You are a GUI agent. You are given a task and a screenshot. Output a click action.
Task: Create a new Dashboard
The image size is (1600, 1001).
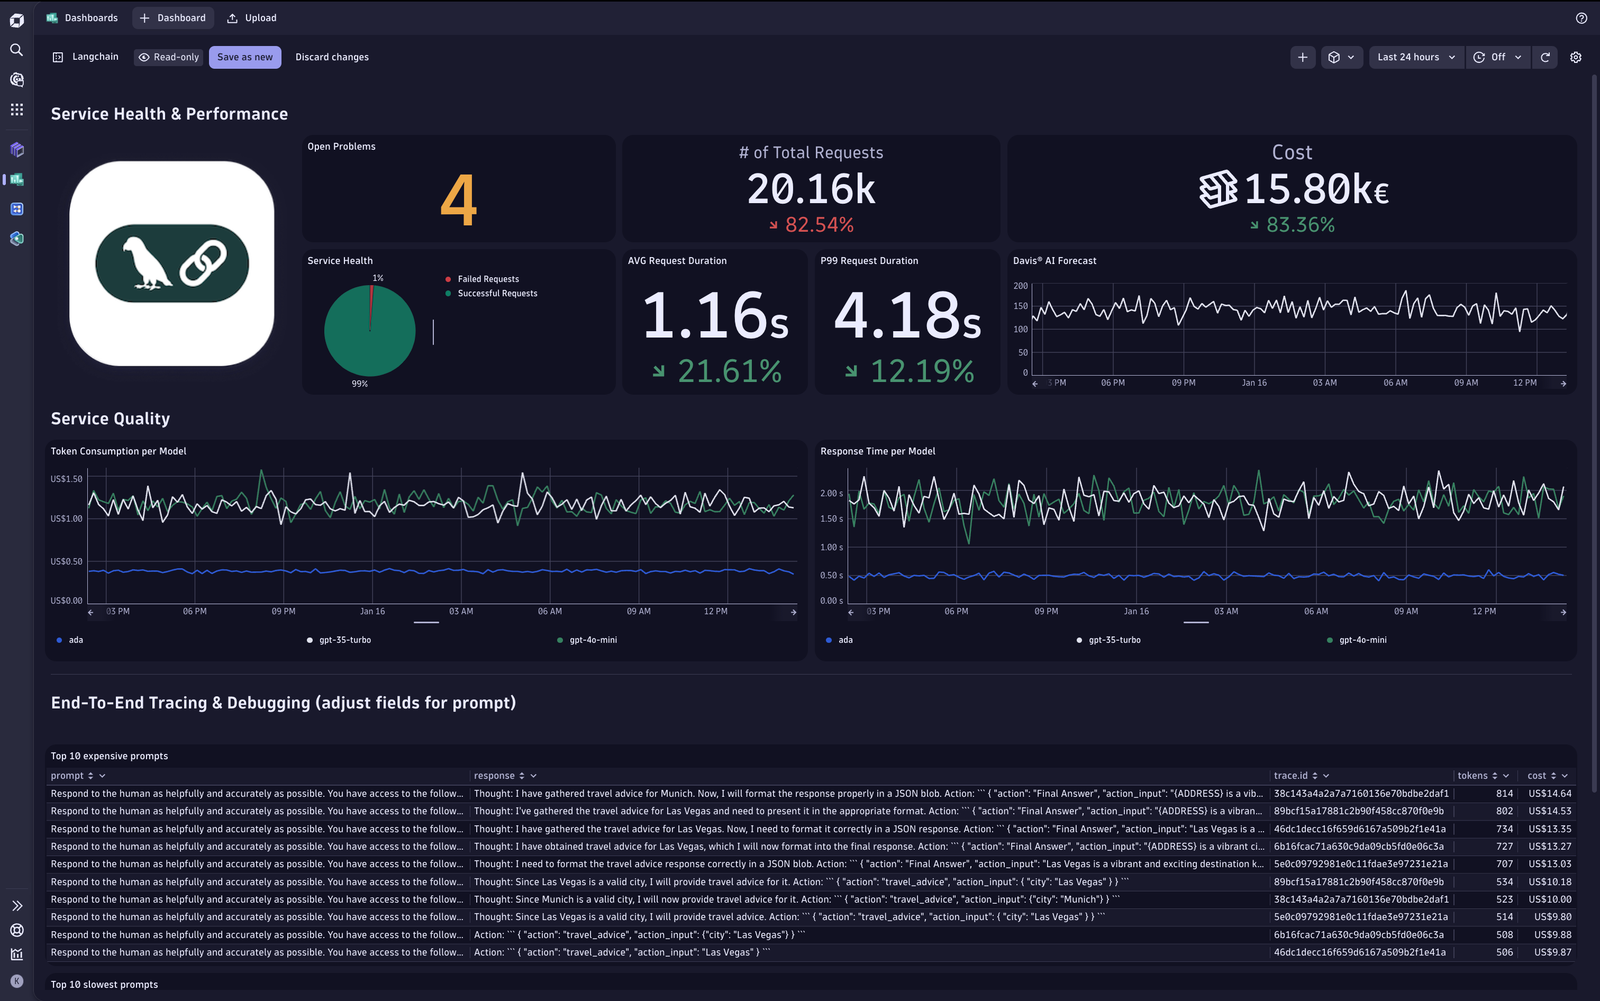[172, 18]
